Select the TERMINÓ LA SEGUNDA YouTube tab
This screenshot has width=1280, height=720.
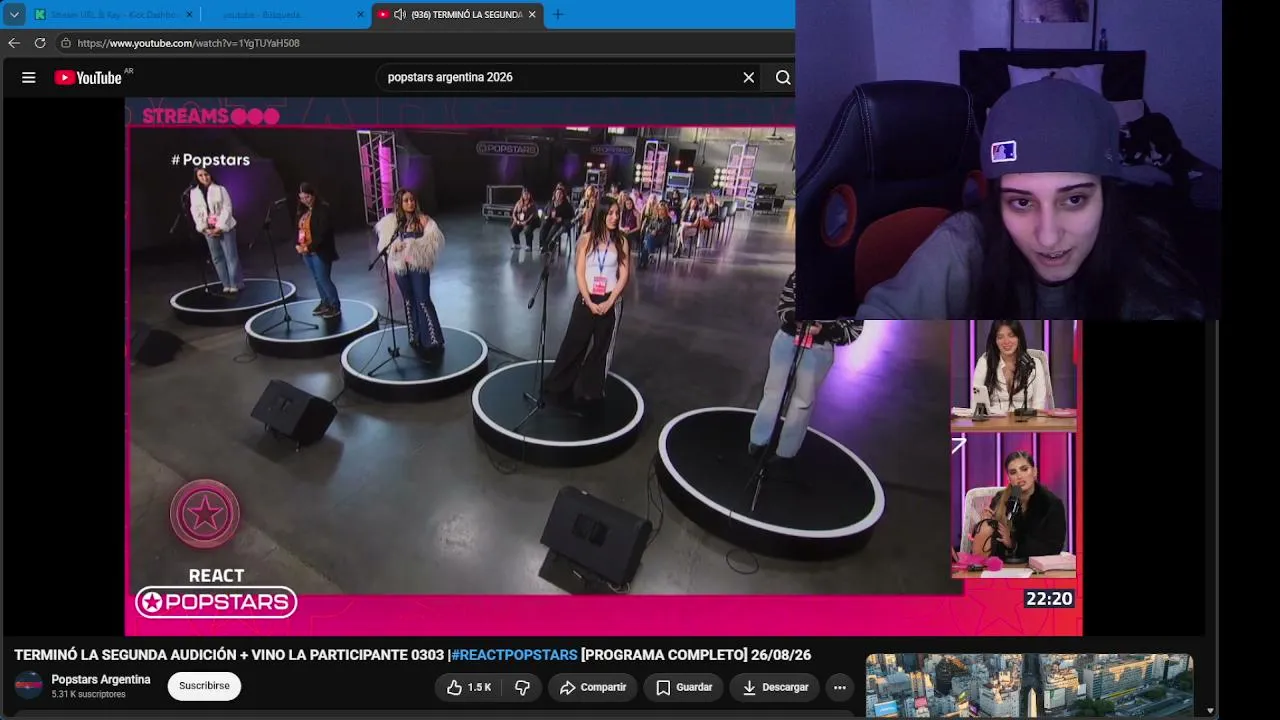[457, 14]
